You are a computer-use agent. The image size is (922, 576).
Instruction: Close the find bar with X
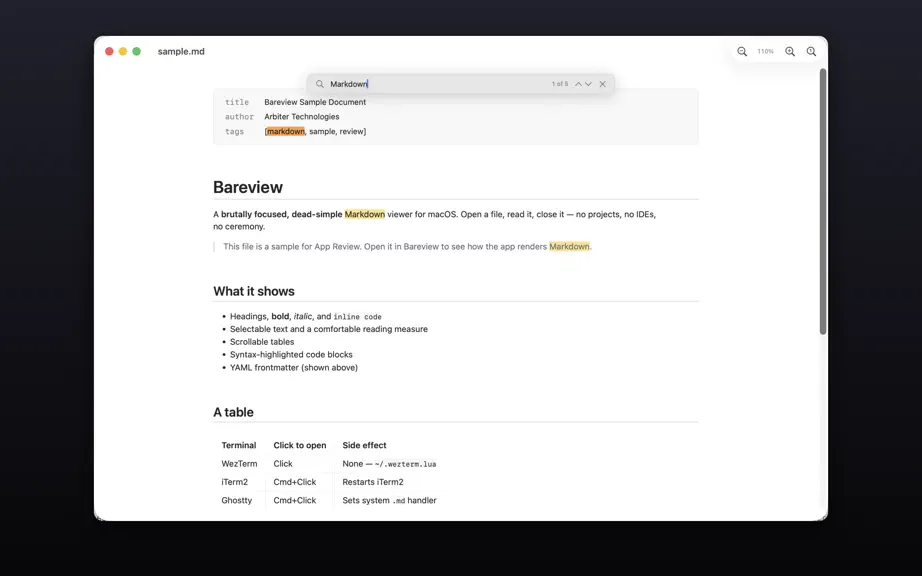602,84
